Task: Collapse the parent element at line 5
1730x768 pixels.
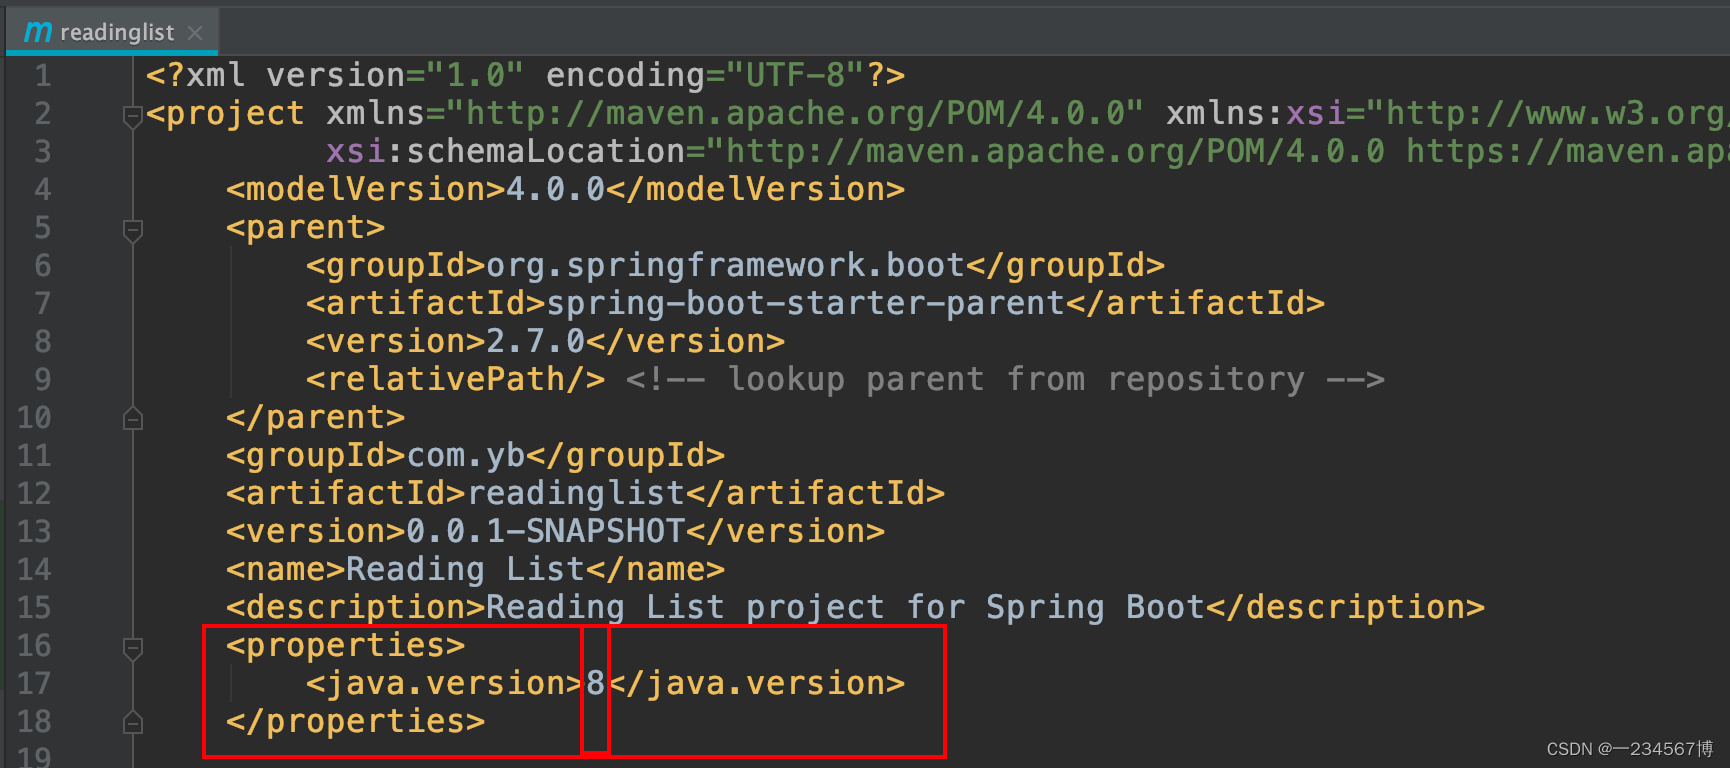Action: point(132,230)
